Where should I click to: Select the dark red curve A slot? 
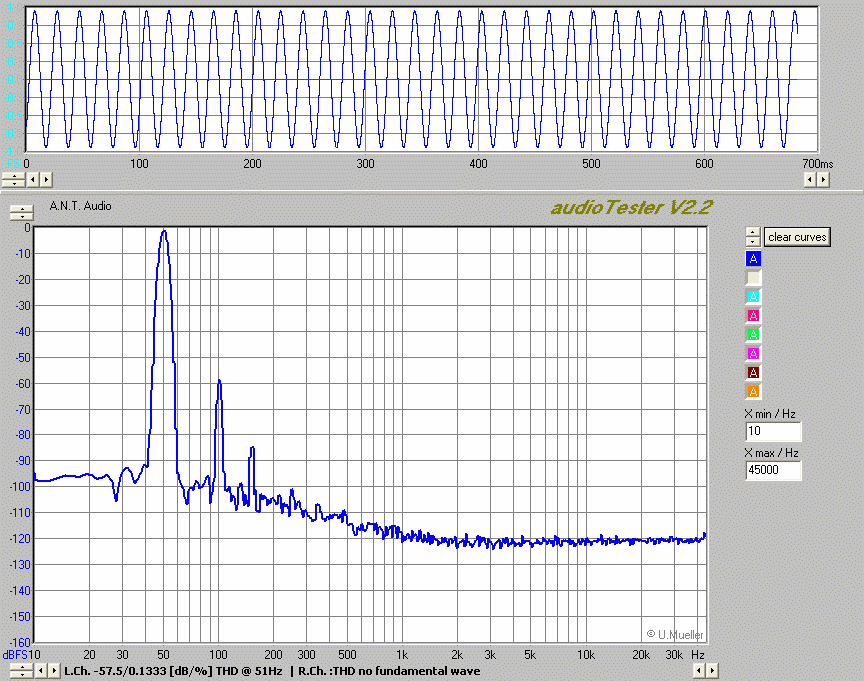[x=754, y=372]
